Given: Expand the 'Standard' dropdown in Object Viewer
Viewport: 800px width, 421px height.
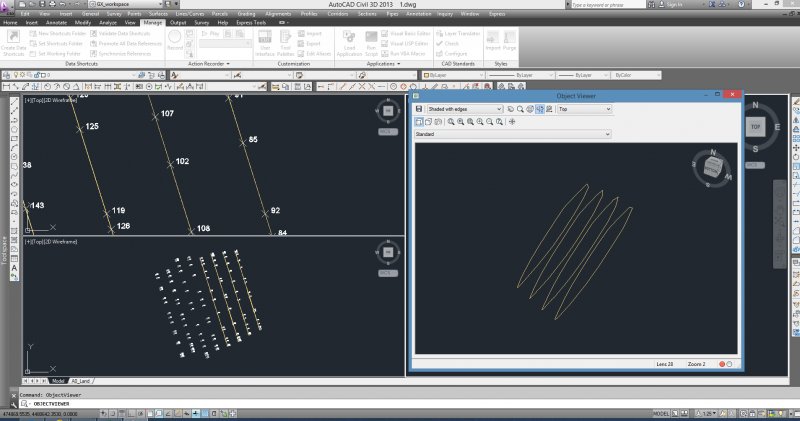Looking at the screenshot, I should click(x=511, y=134).
